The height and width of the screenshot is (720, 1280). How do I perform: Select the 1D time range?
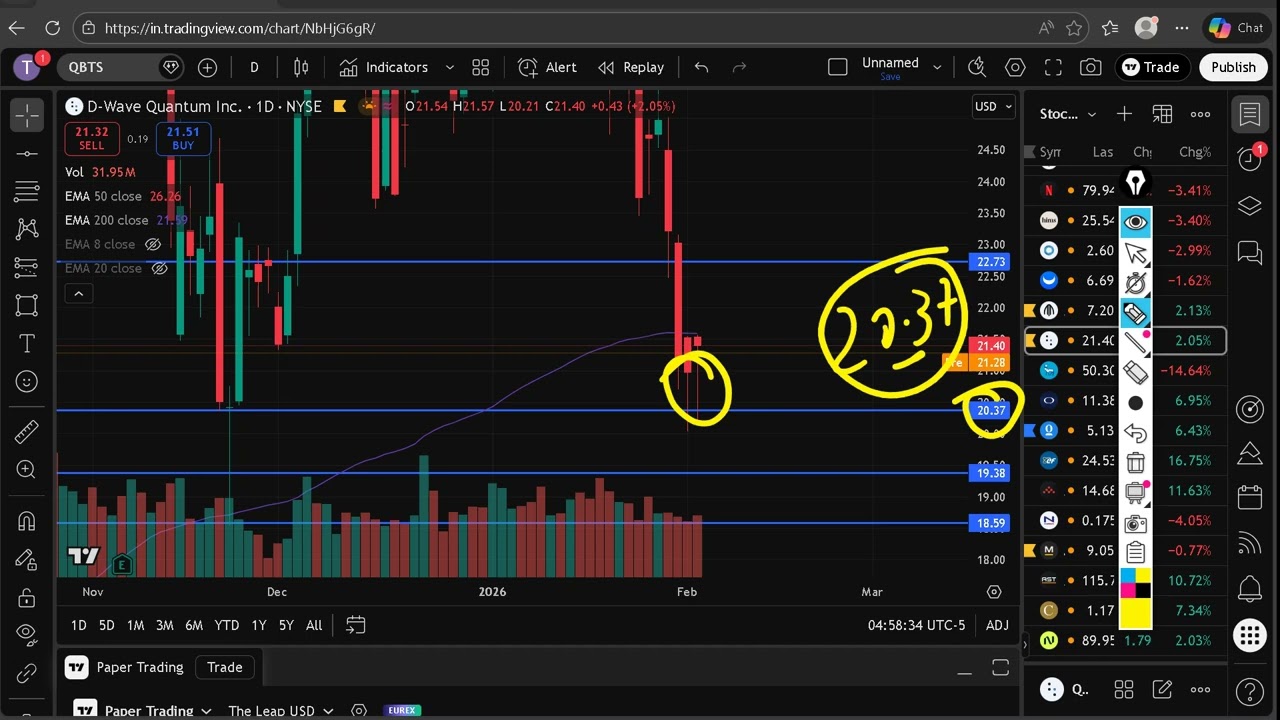coord(78,625)
